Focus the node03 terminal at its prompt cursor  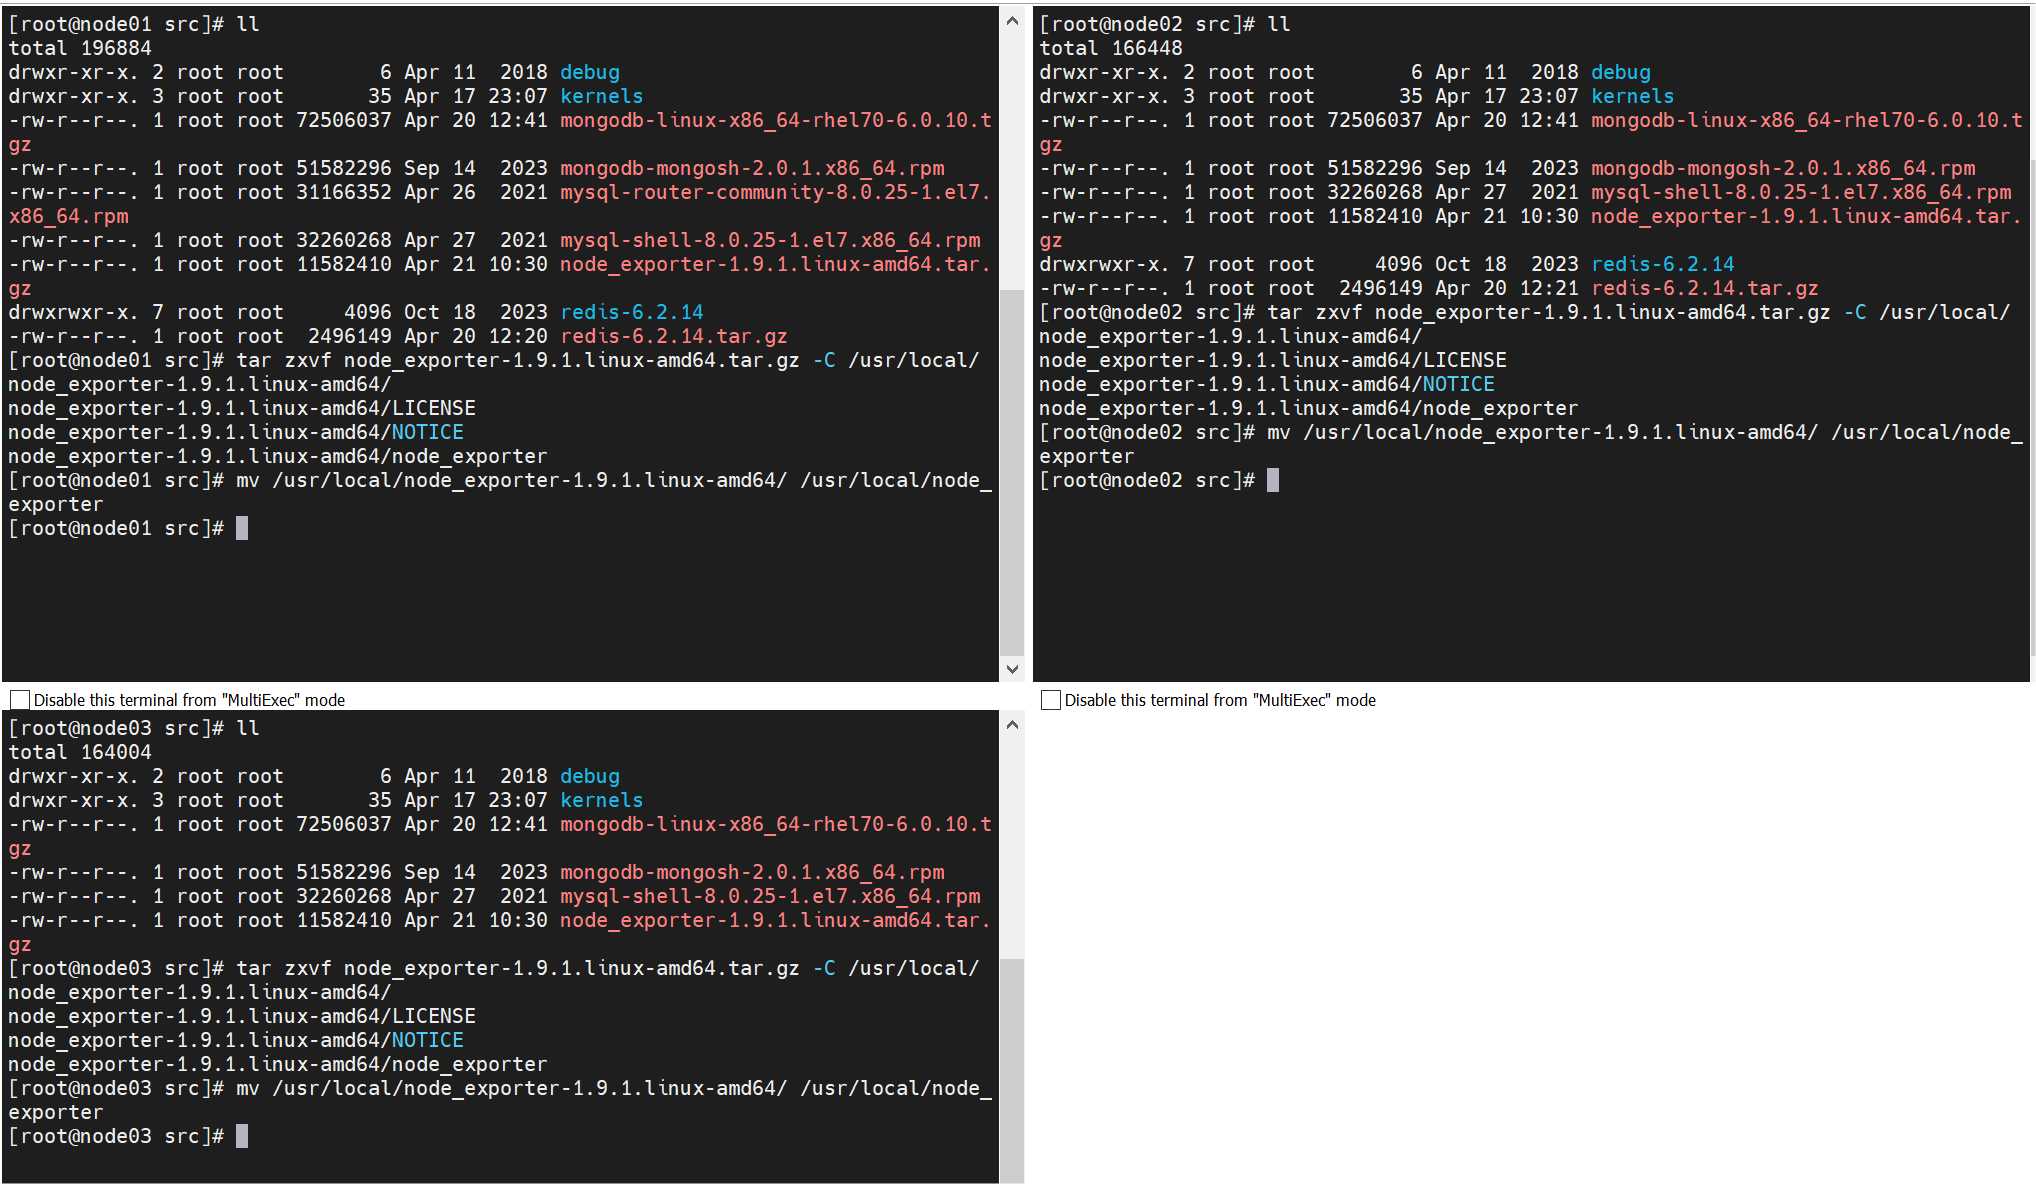pyautogui.click(x=242, y=1136)
